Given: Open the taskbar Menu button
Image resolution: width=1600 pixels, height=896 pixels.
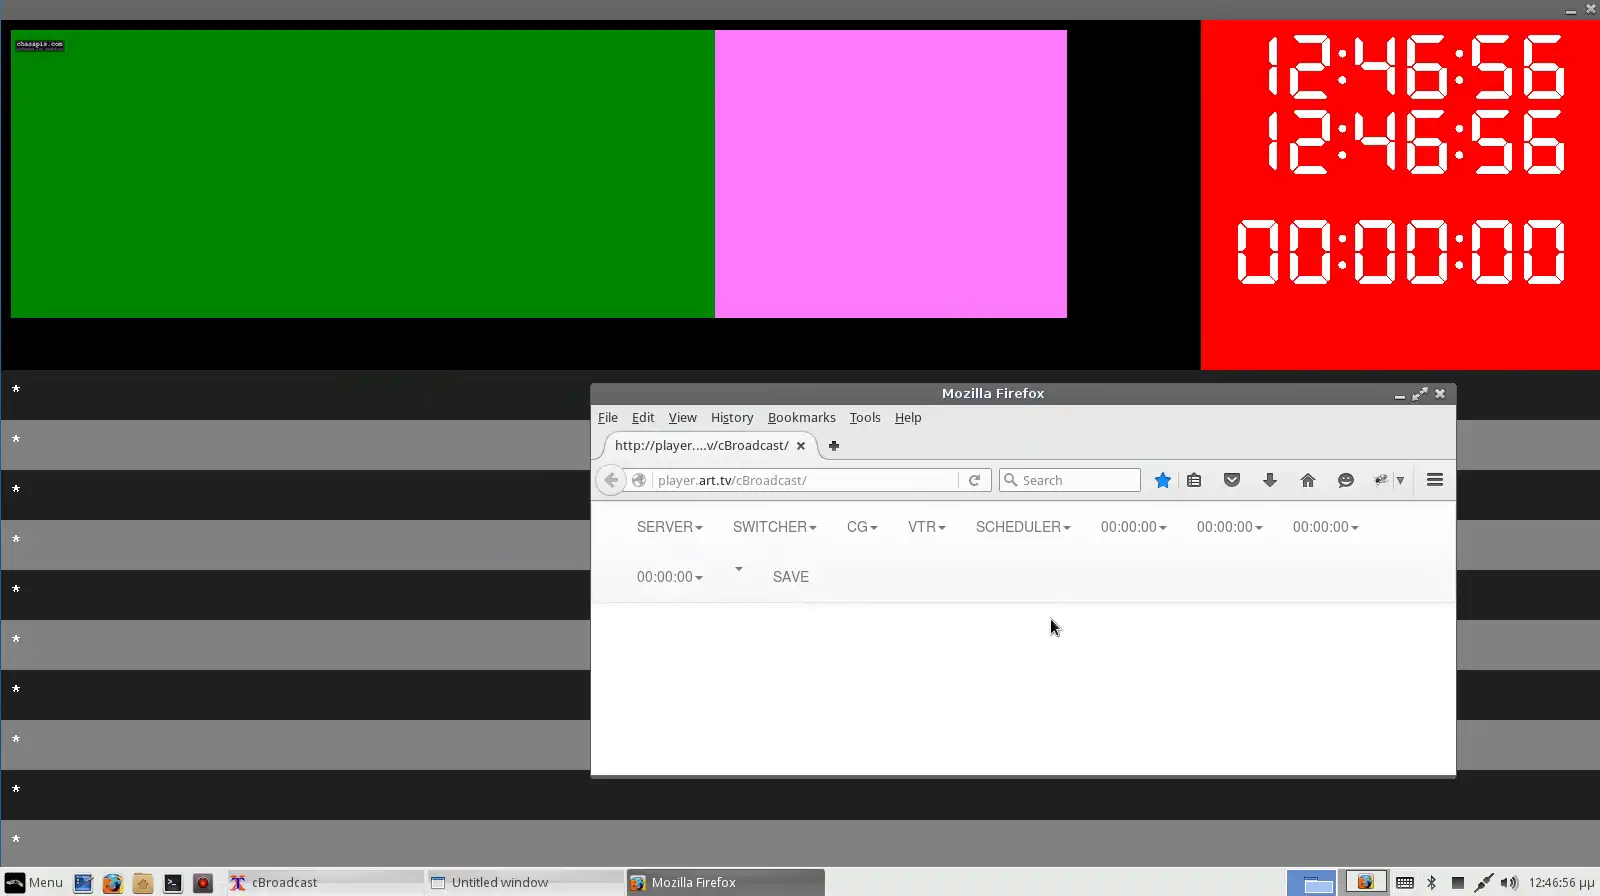Looking at the screenshot, I should click(34, 883).
